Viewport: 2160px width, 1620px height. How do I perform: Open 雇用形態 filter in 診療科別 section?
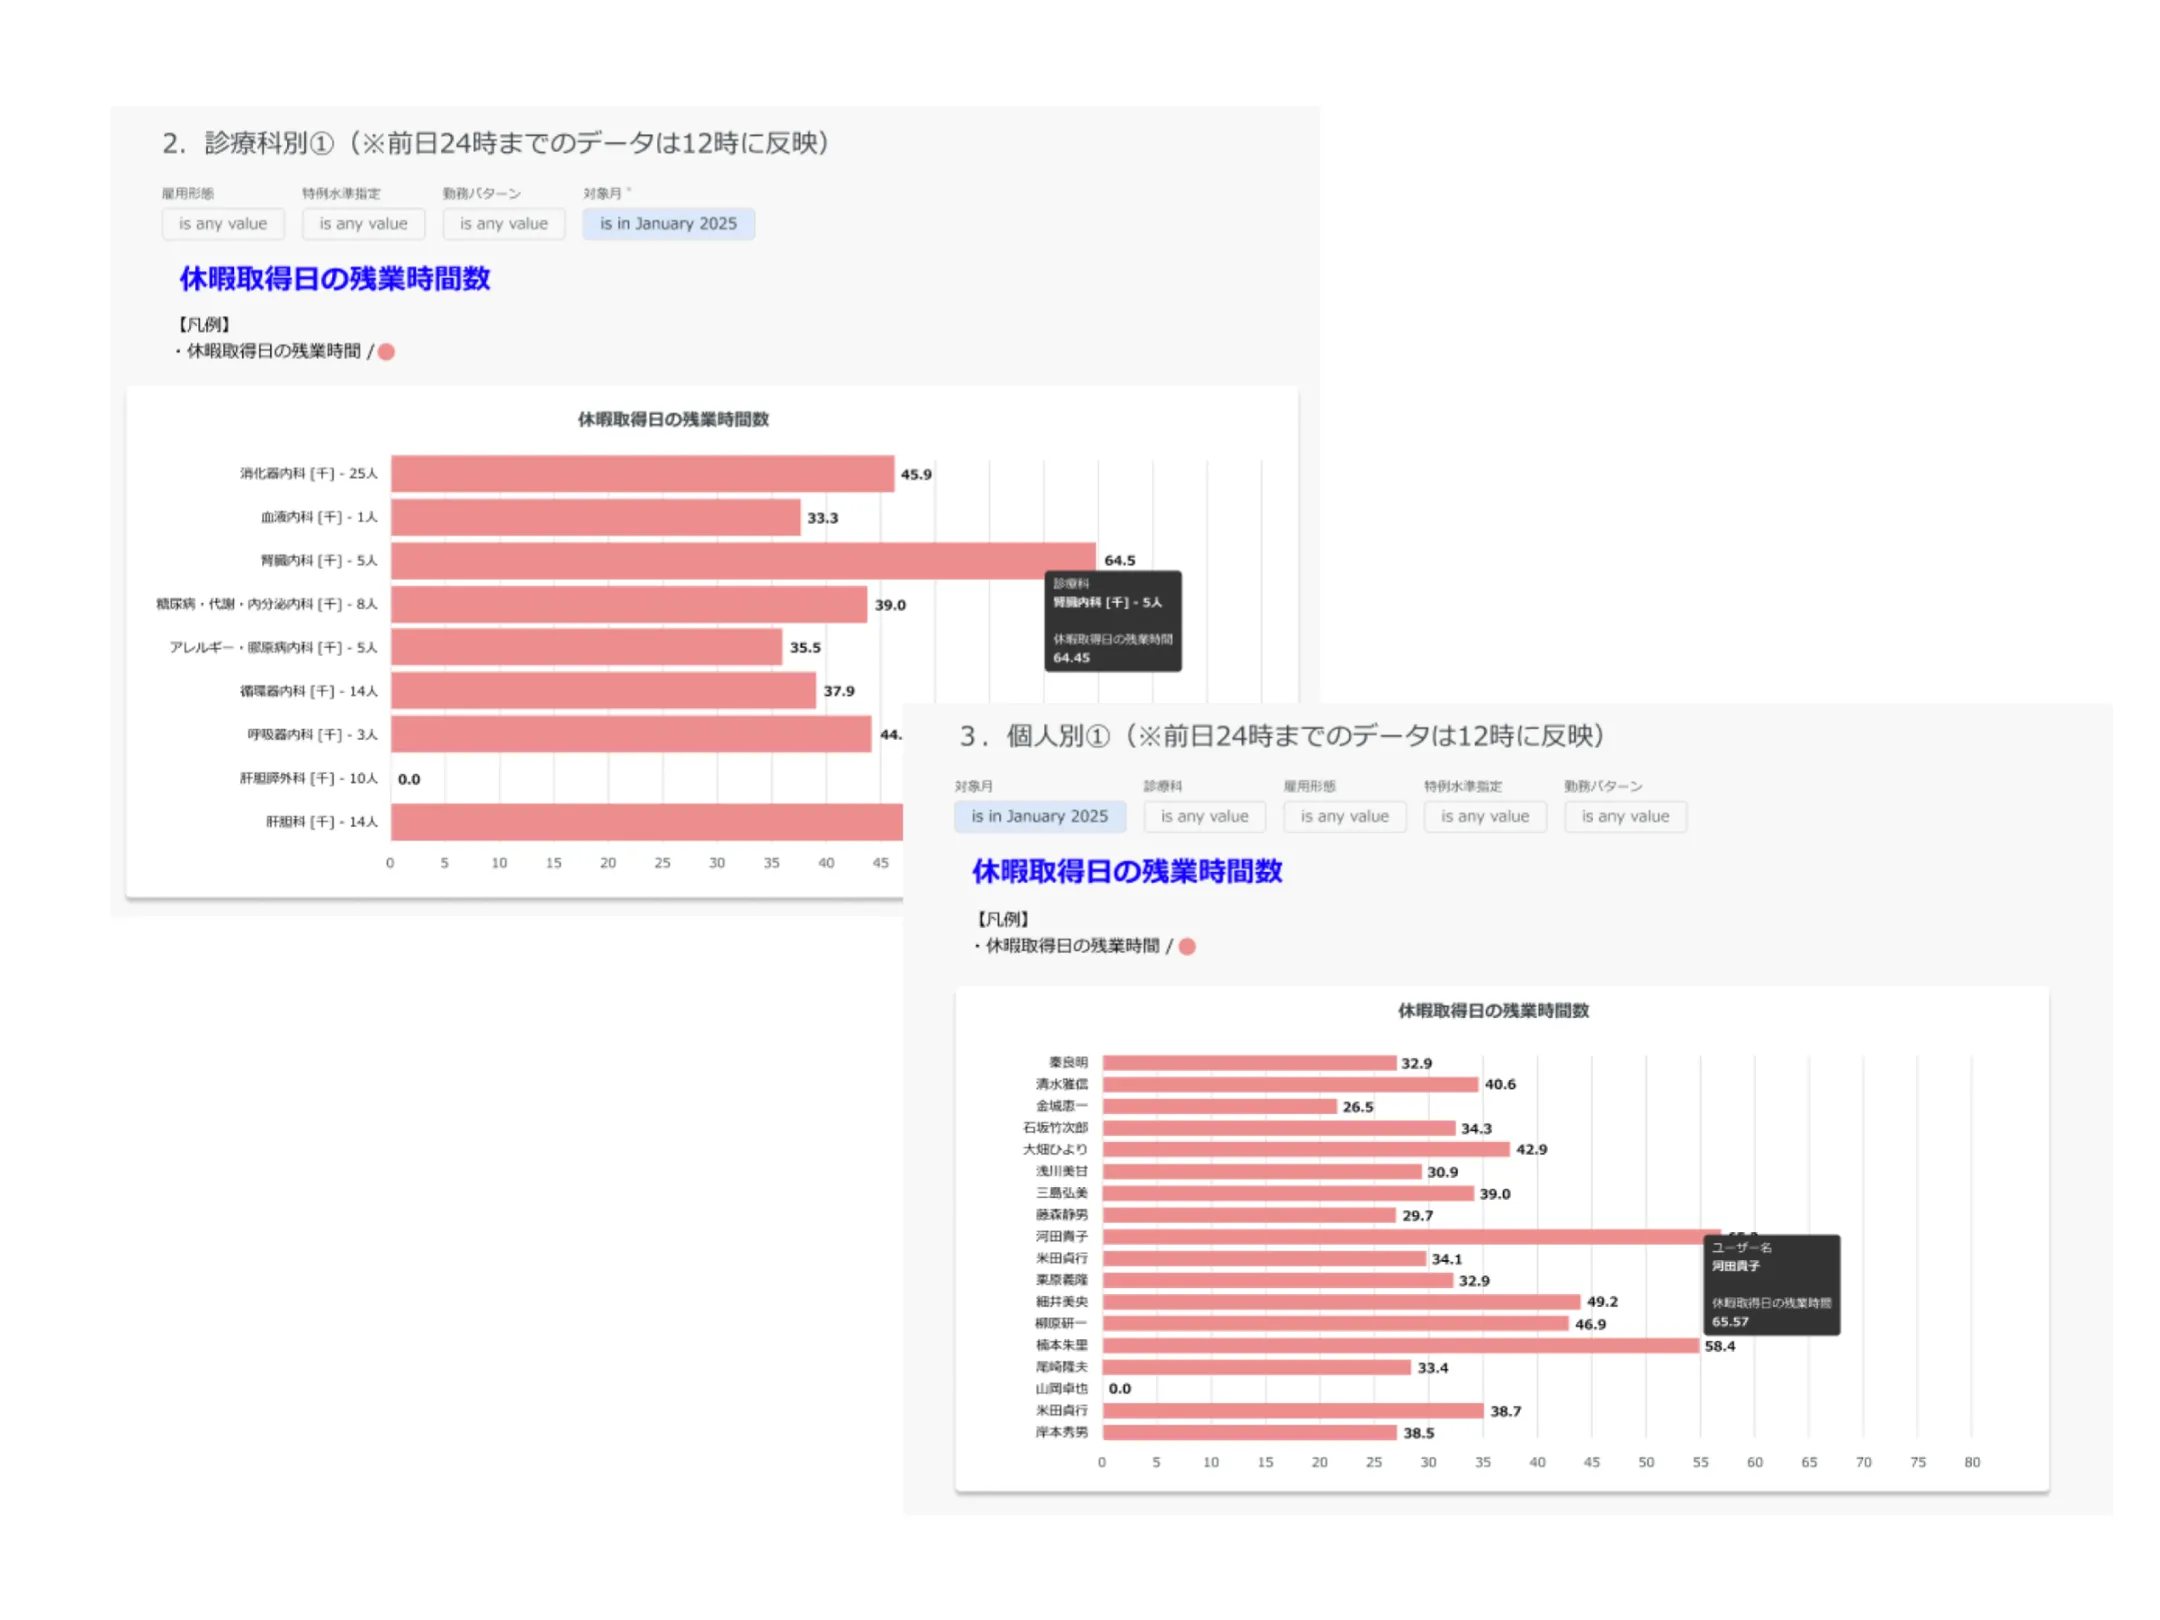tap(223, 224)
